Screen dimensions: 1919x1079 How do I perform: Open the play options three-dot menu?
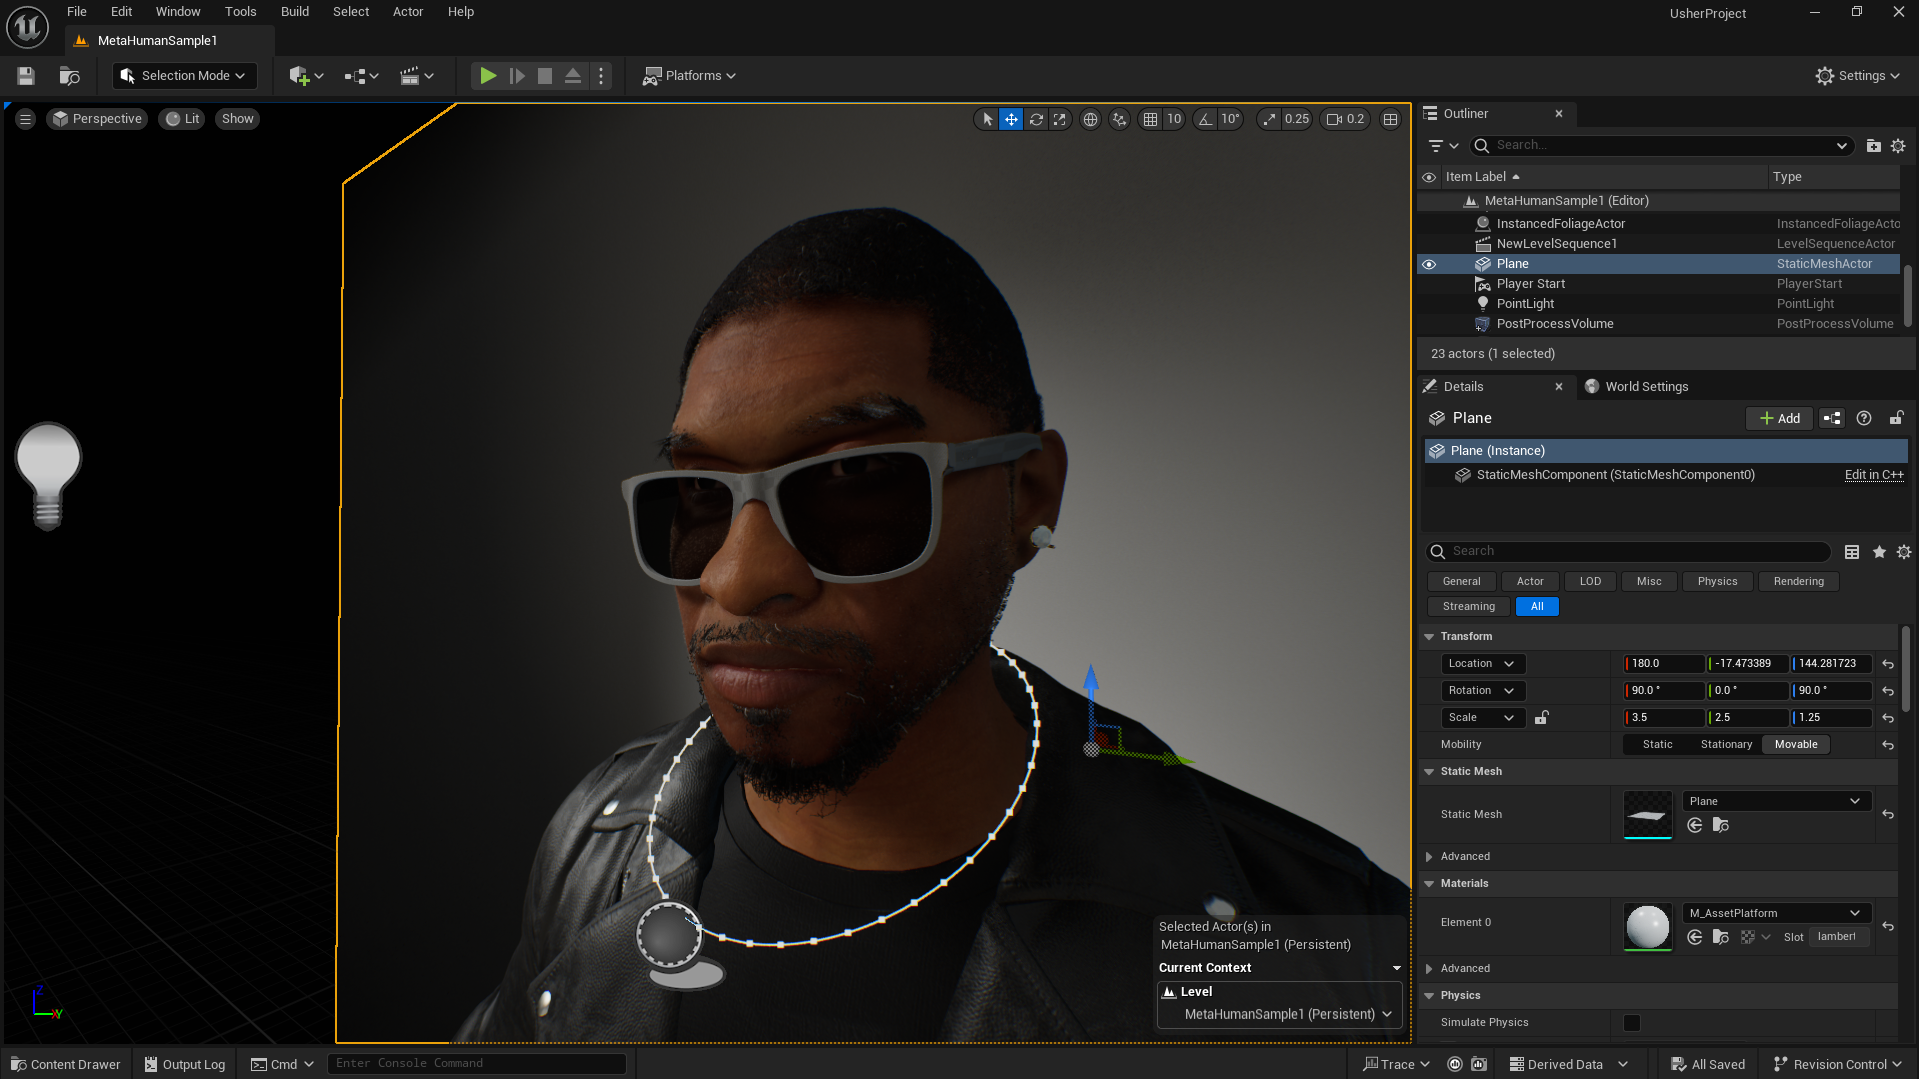[x=601, y=76]
